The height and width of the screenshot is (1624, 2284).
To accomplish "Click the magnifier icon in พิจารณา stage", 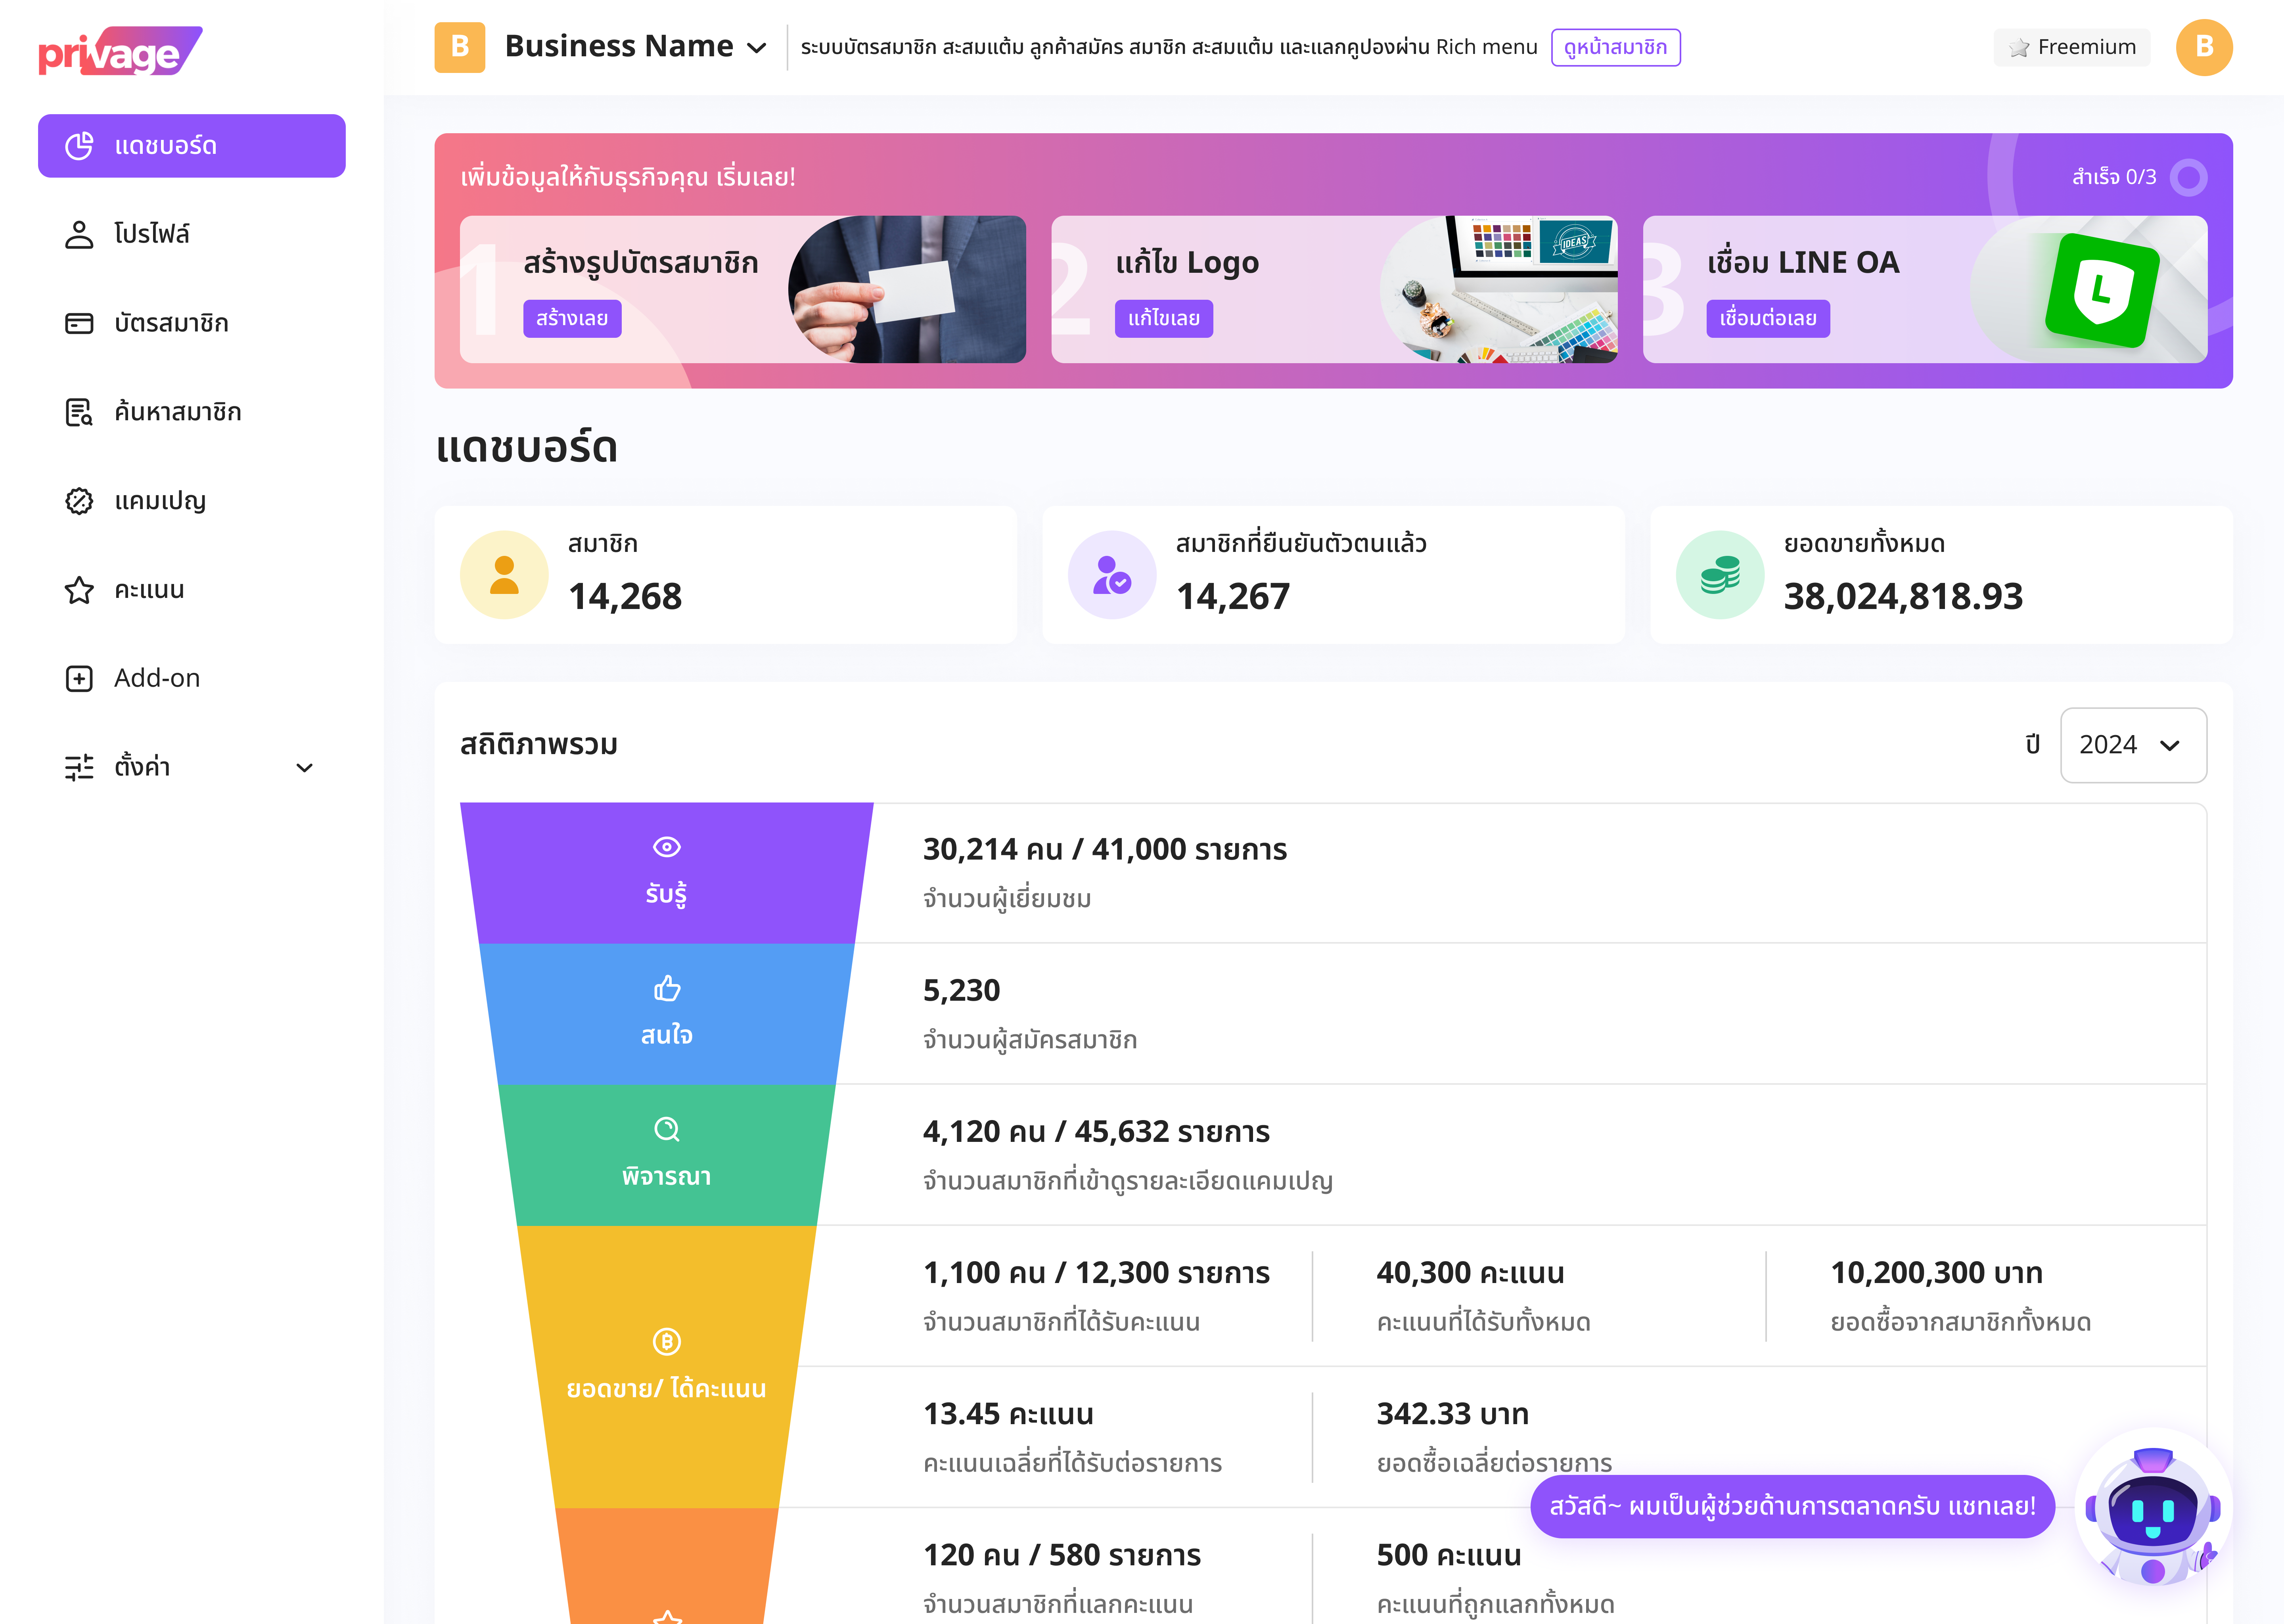I will 667,1130.
